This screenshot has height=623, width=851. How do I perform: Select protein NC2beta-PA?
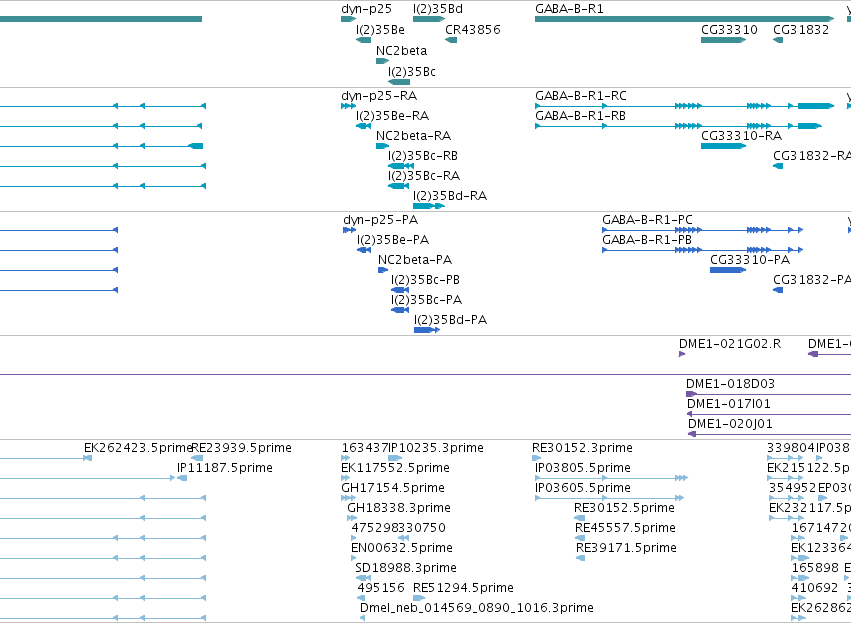(x=415, y=260)
